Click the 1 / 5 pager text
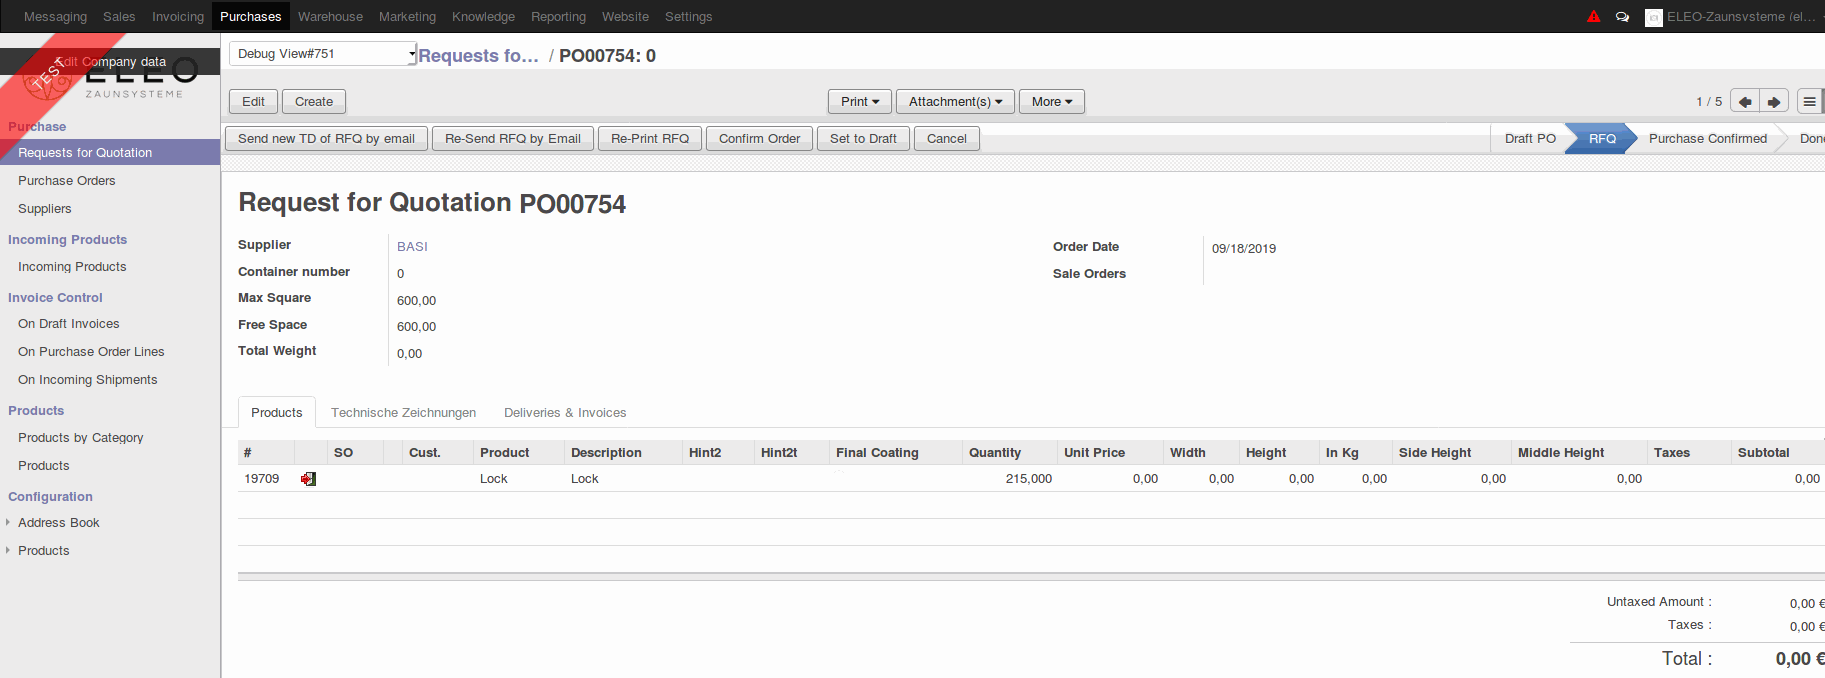The image size is (1825, 678). [1709, 102]
